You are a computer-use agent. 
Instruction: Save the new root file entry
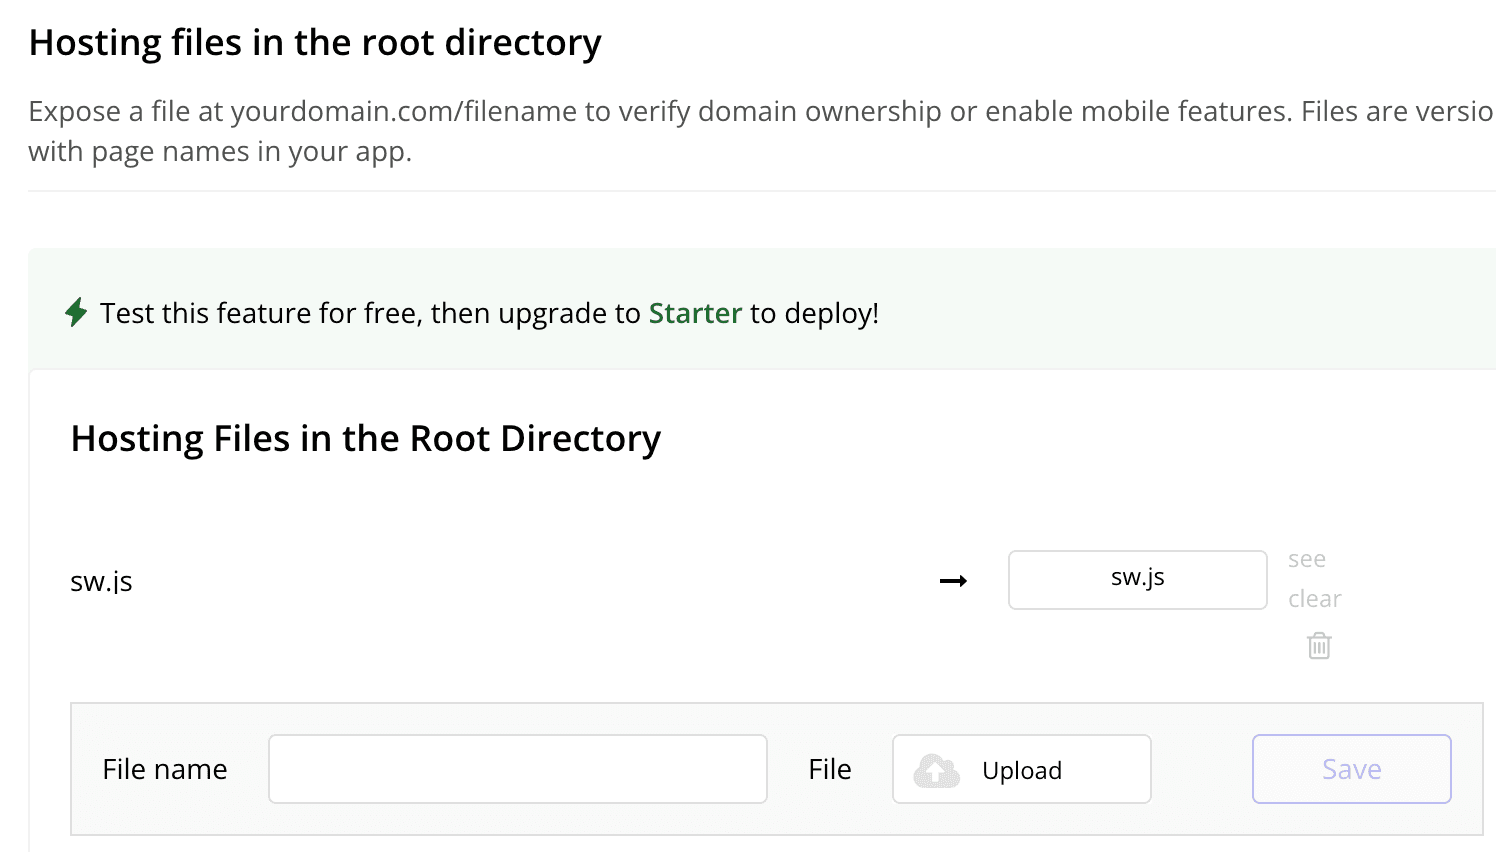click(x=1351, y=769)
